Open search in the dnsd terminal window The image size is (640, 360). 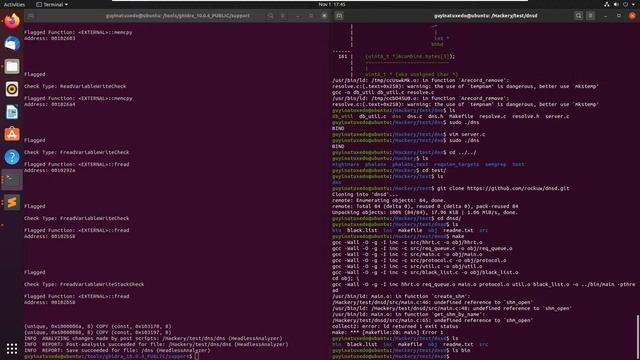click(x=578, y=16)
